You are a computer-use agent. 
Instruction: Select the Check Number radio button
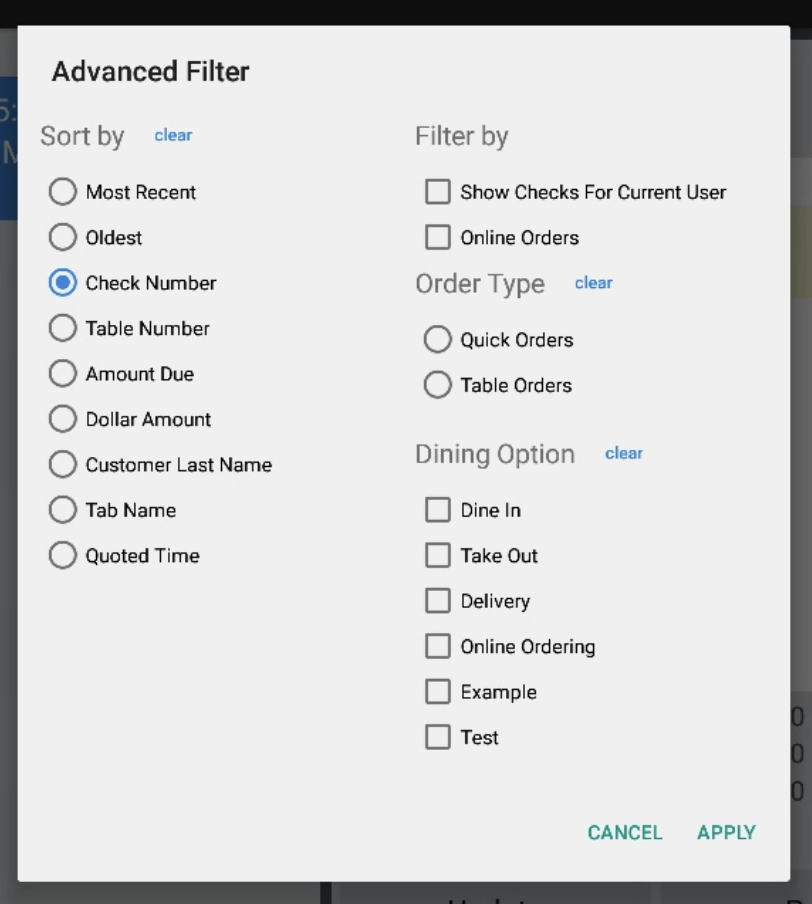tap(63, 283)
